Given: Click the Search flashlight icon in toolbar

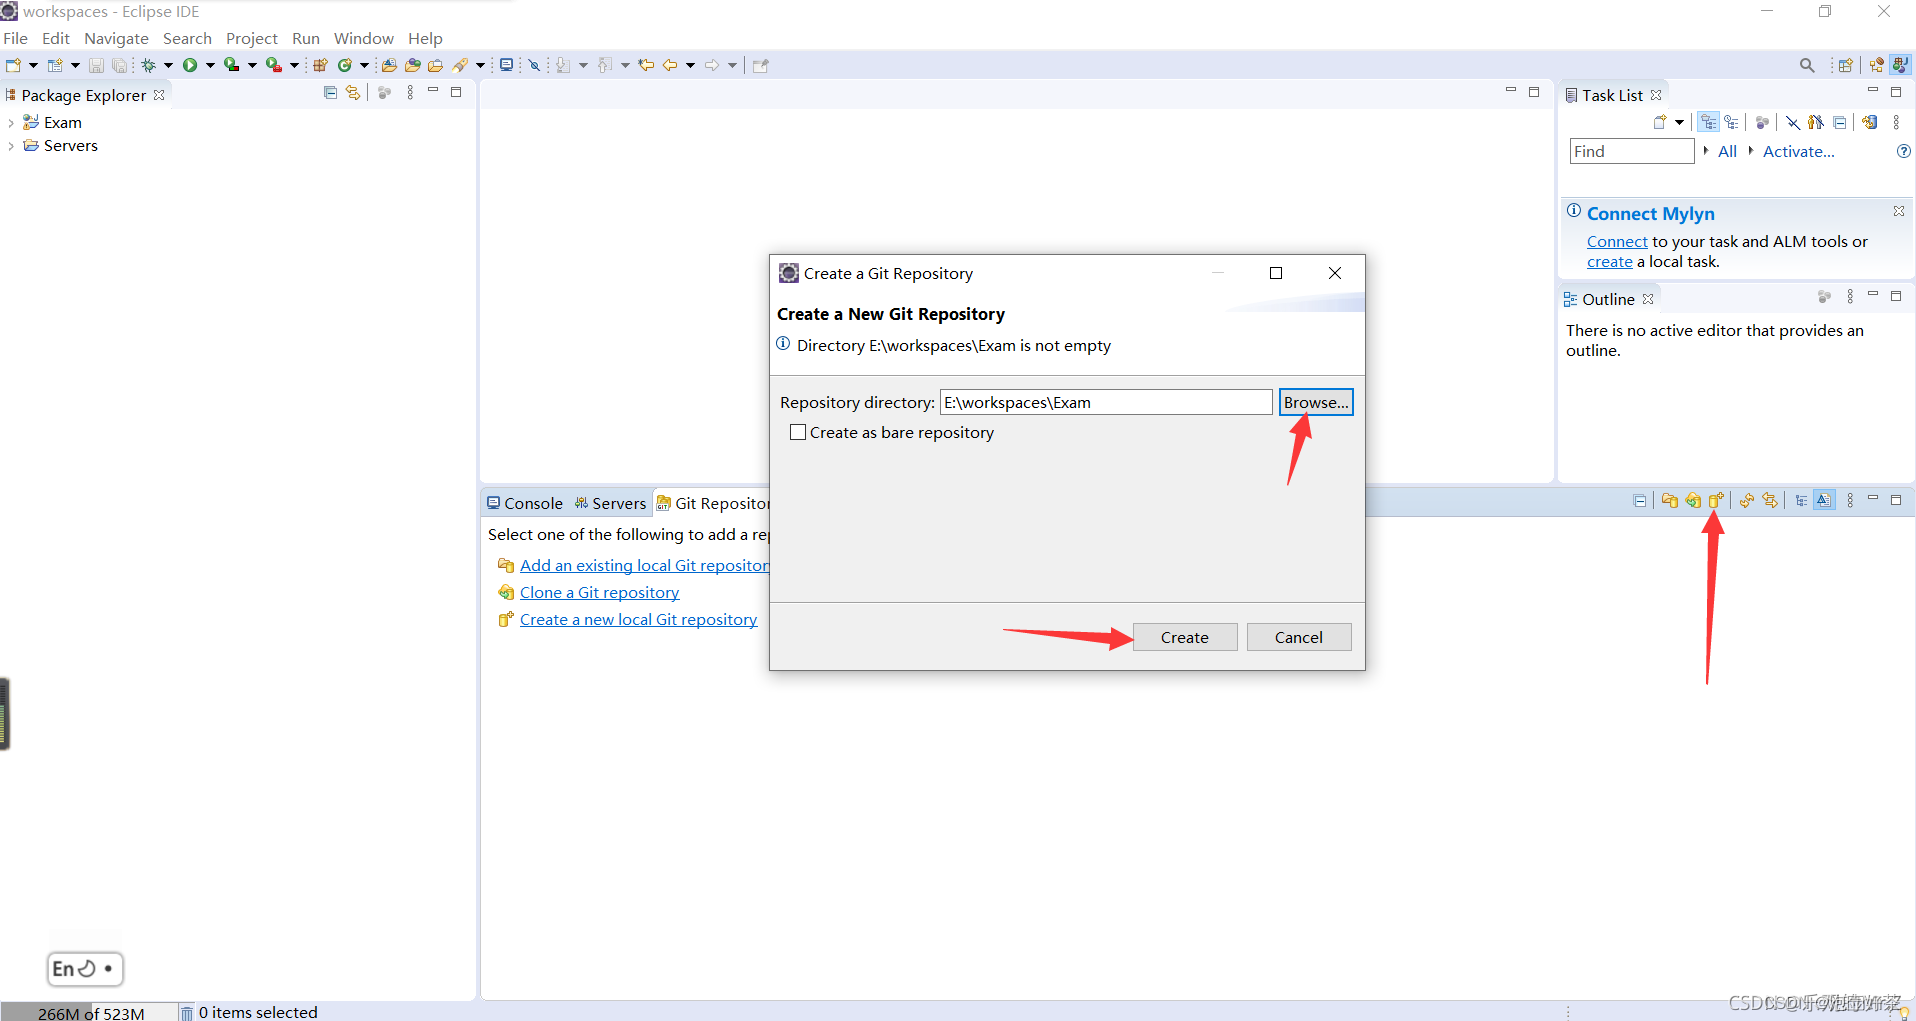Looking at the screenshot, I should (x=460, y=65).
